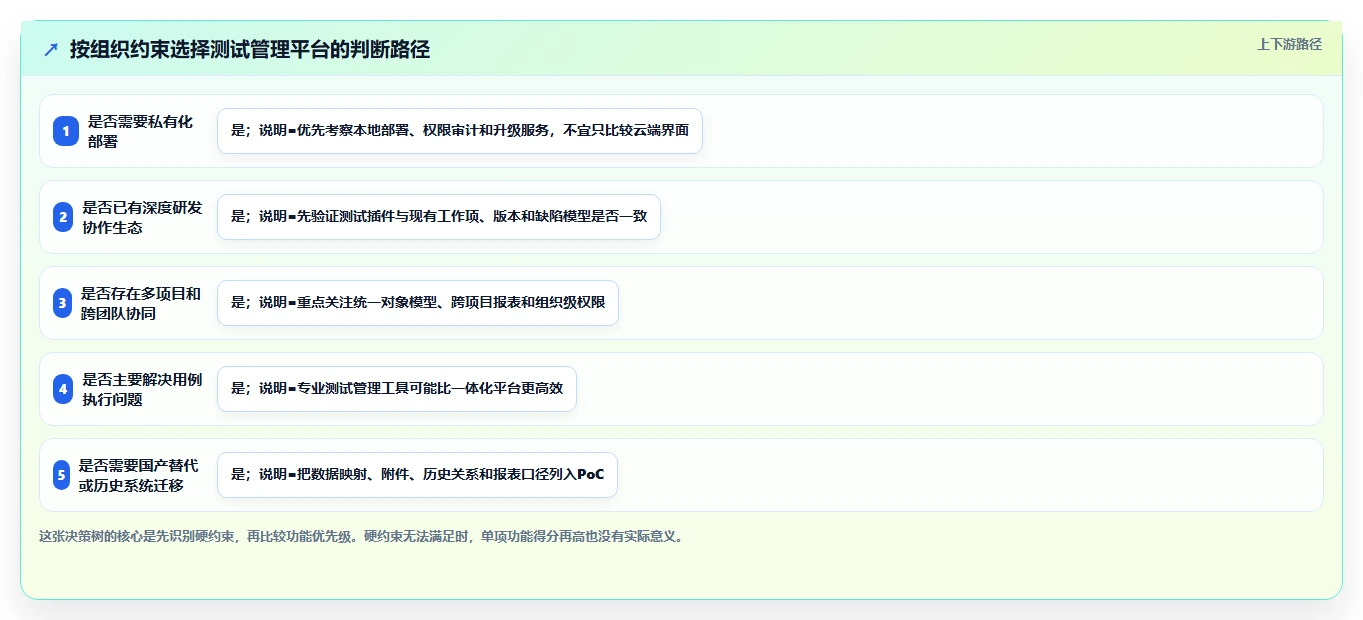
Task: Click the numbered badge 2
Action: click(x=63, y=217)
